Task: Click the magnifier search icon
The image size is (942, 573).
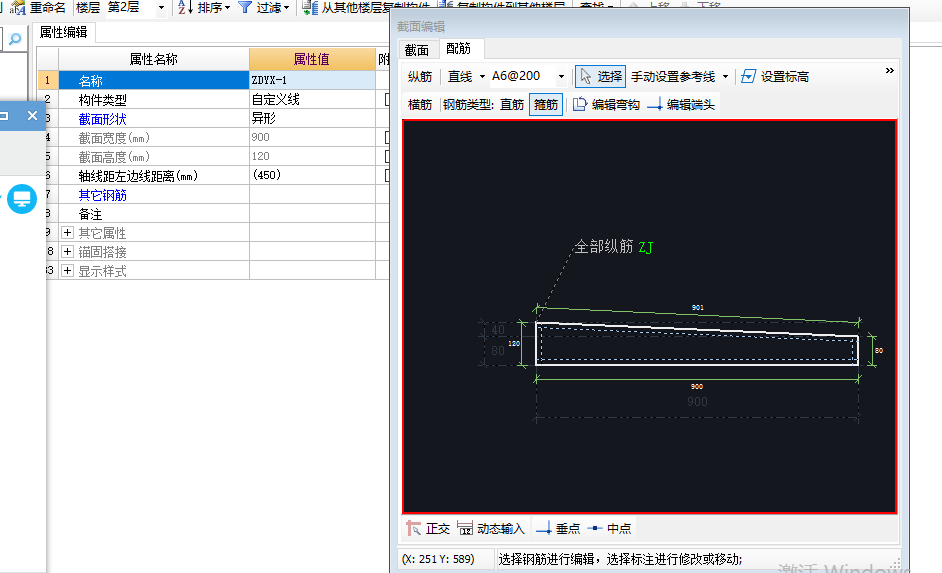Action: (14, 39)
